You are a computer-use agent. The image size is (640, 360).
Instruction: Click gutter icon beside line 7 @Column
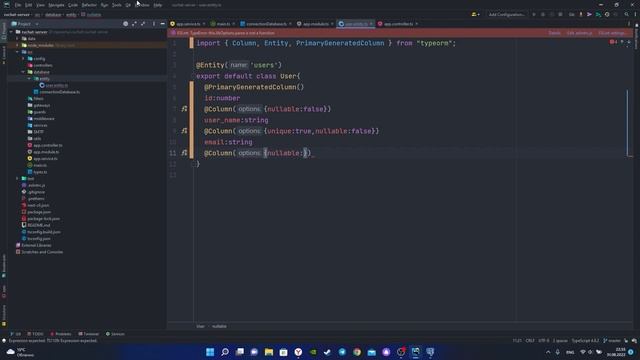184,109
